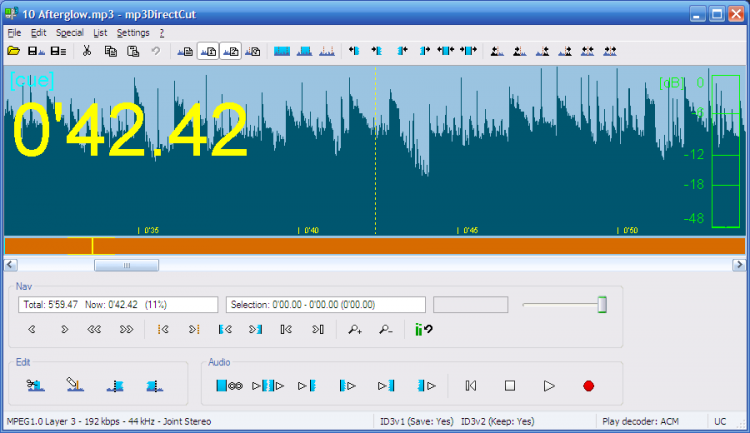The width and height of the screenshot is (750, 433).
Task: Click the double-right fast forward Nav button
Action: [127, 329]
